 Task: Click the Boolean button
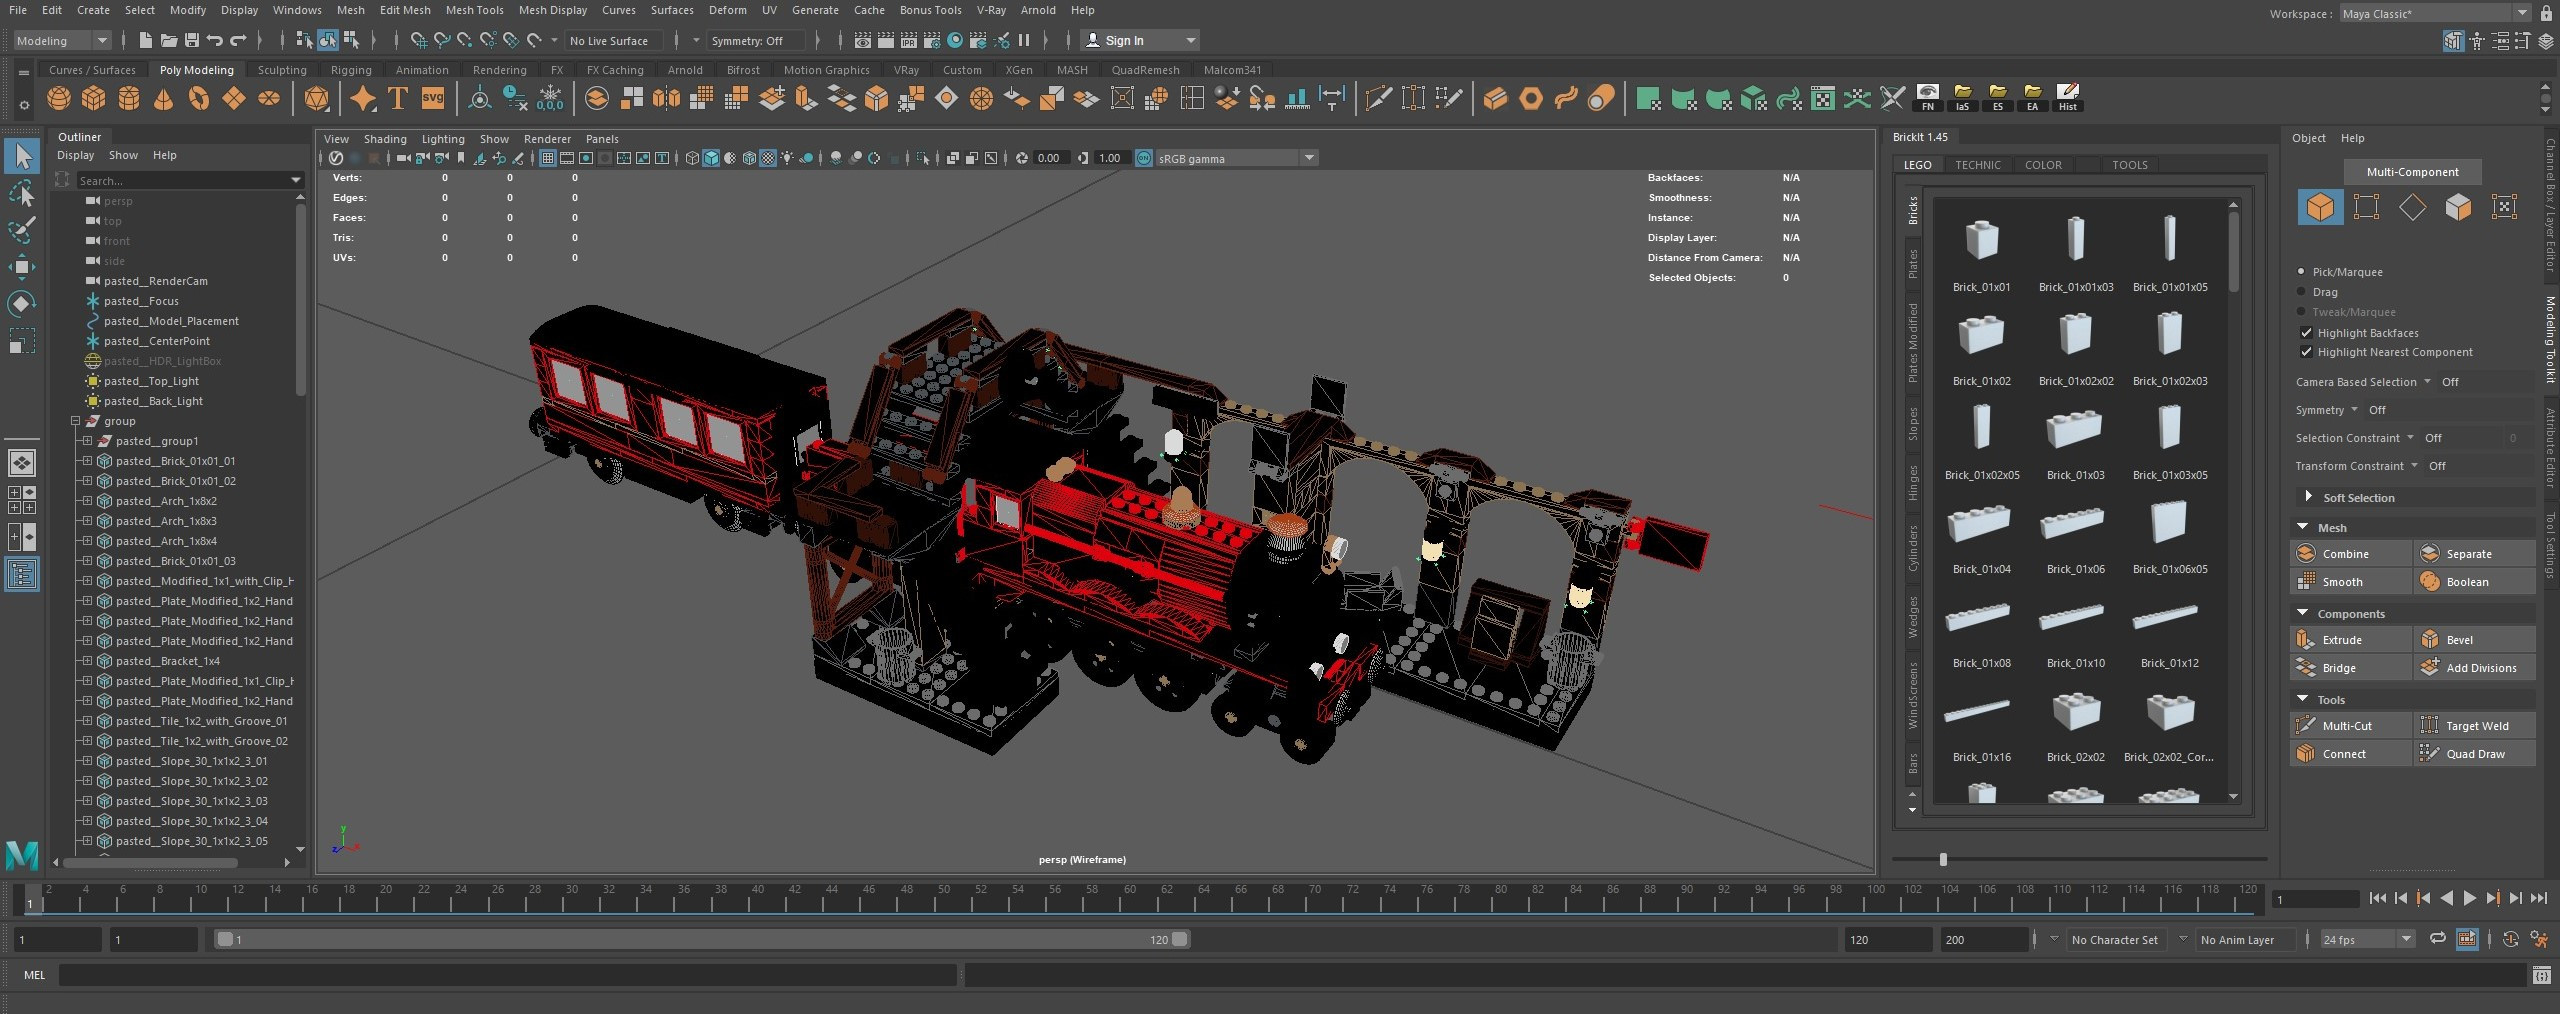coord(2475,582)
